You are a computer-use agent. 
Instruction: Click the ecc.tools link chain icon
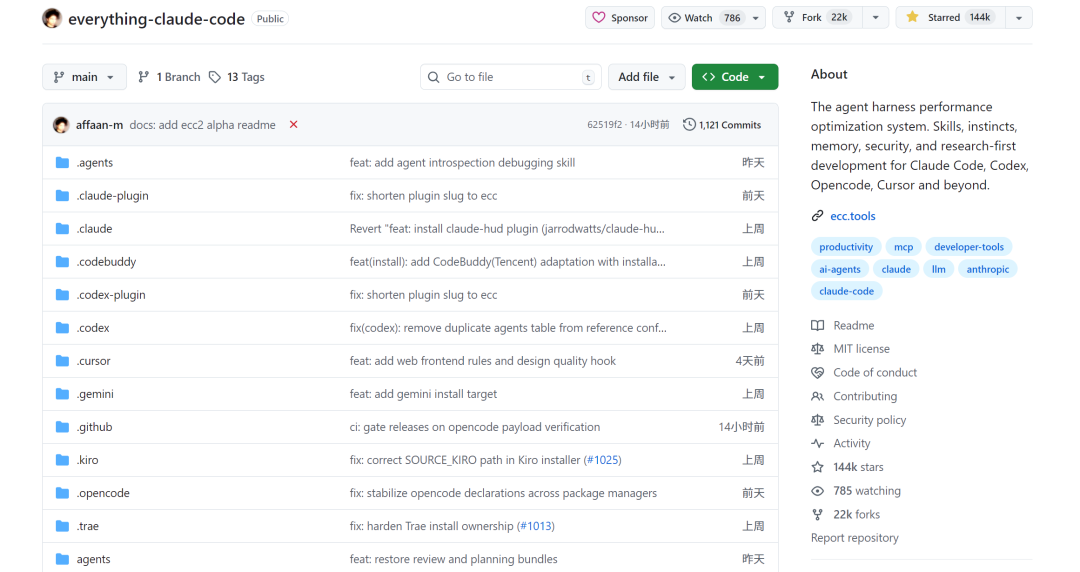(x=818, y=216)
